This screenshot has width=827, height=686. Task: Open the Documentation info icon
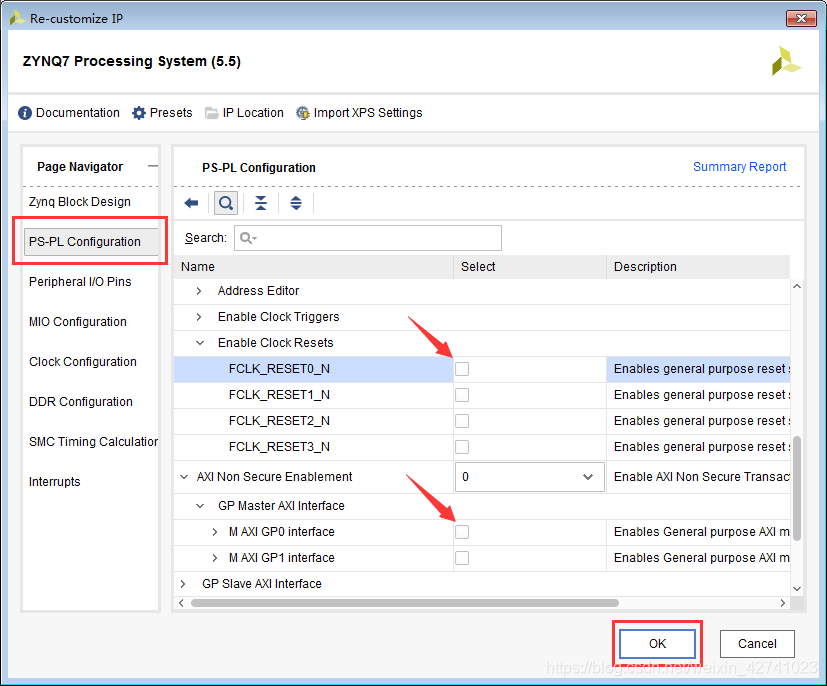pos(25,113)
